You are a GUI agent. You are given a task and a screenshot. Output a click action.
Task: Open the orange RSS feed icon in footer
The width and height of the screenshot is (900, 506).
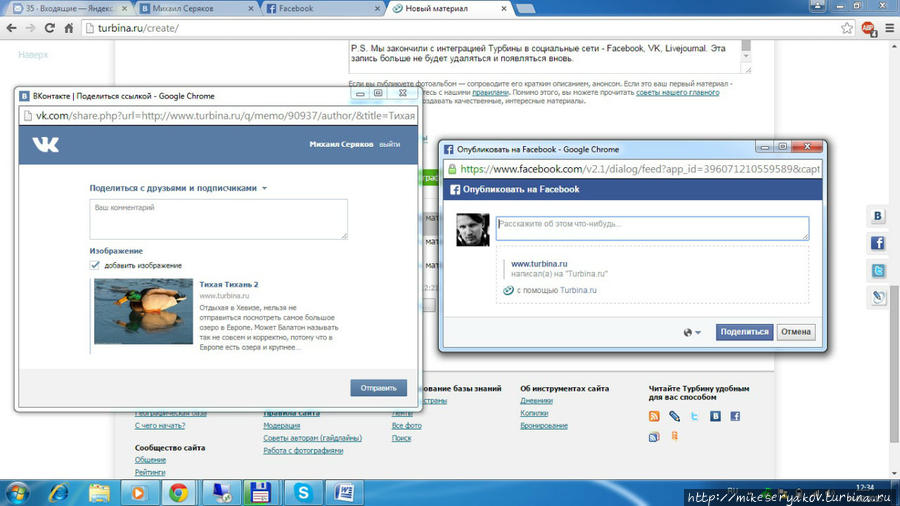(x=654, y=416)
